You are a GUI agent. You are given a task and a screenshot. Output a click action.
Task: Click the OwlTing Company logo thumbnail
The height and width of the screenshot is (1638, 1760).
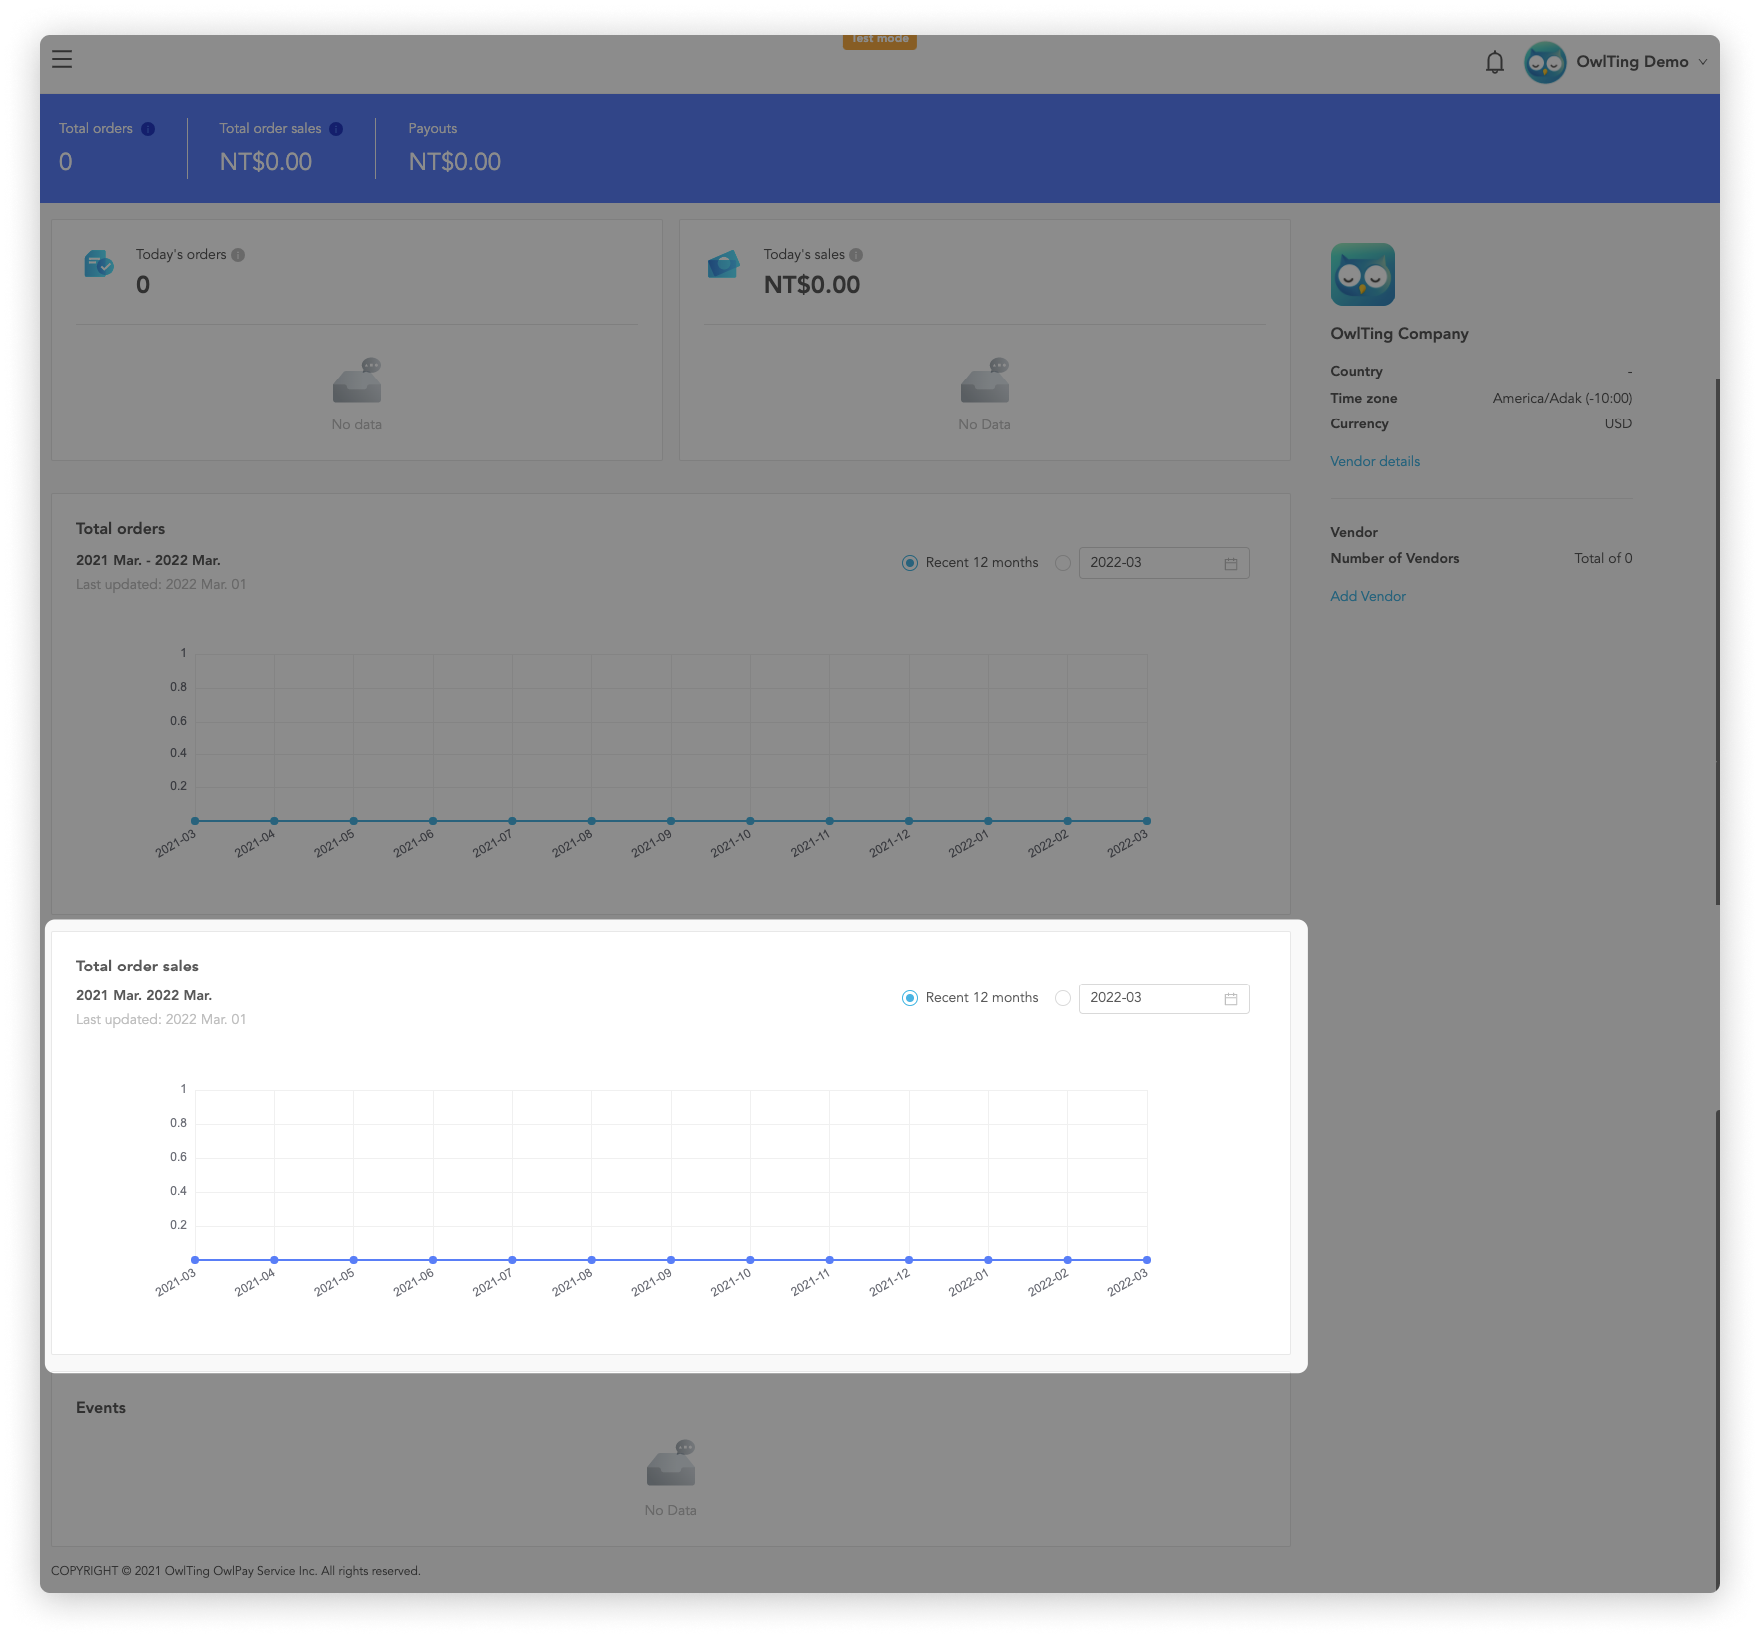(x=1362, y=274)
